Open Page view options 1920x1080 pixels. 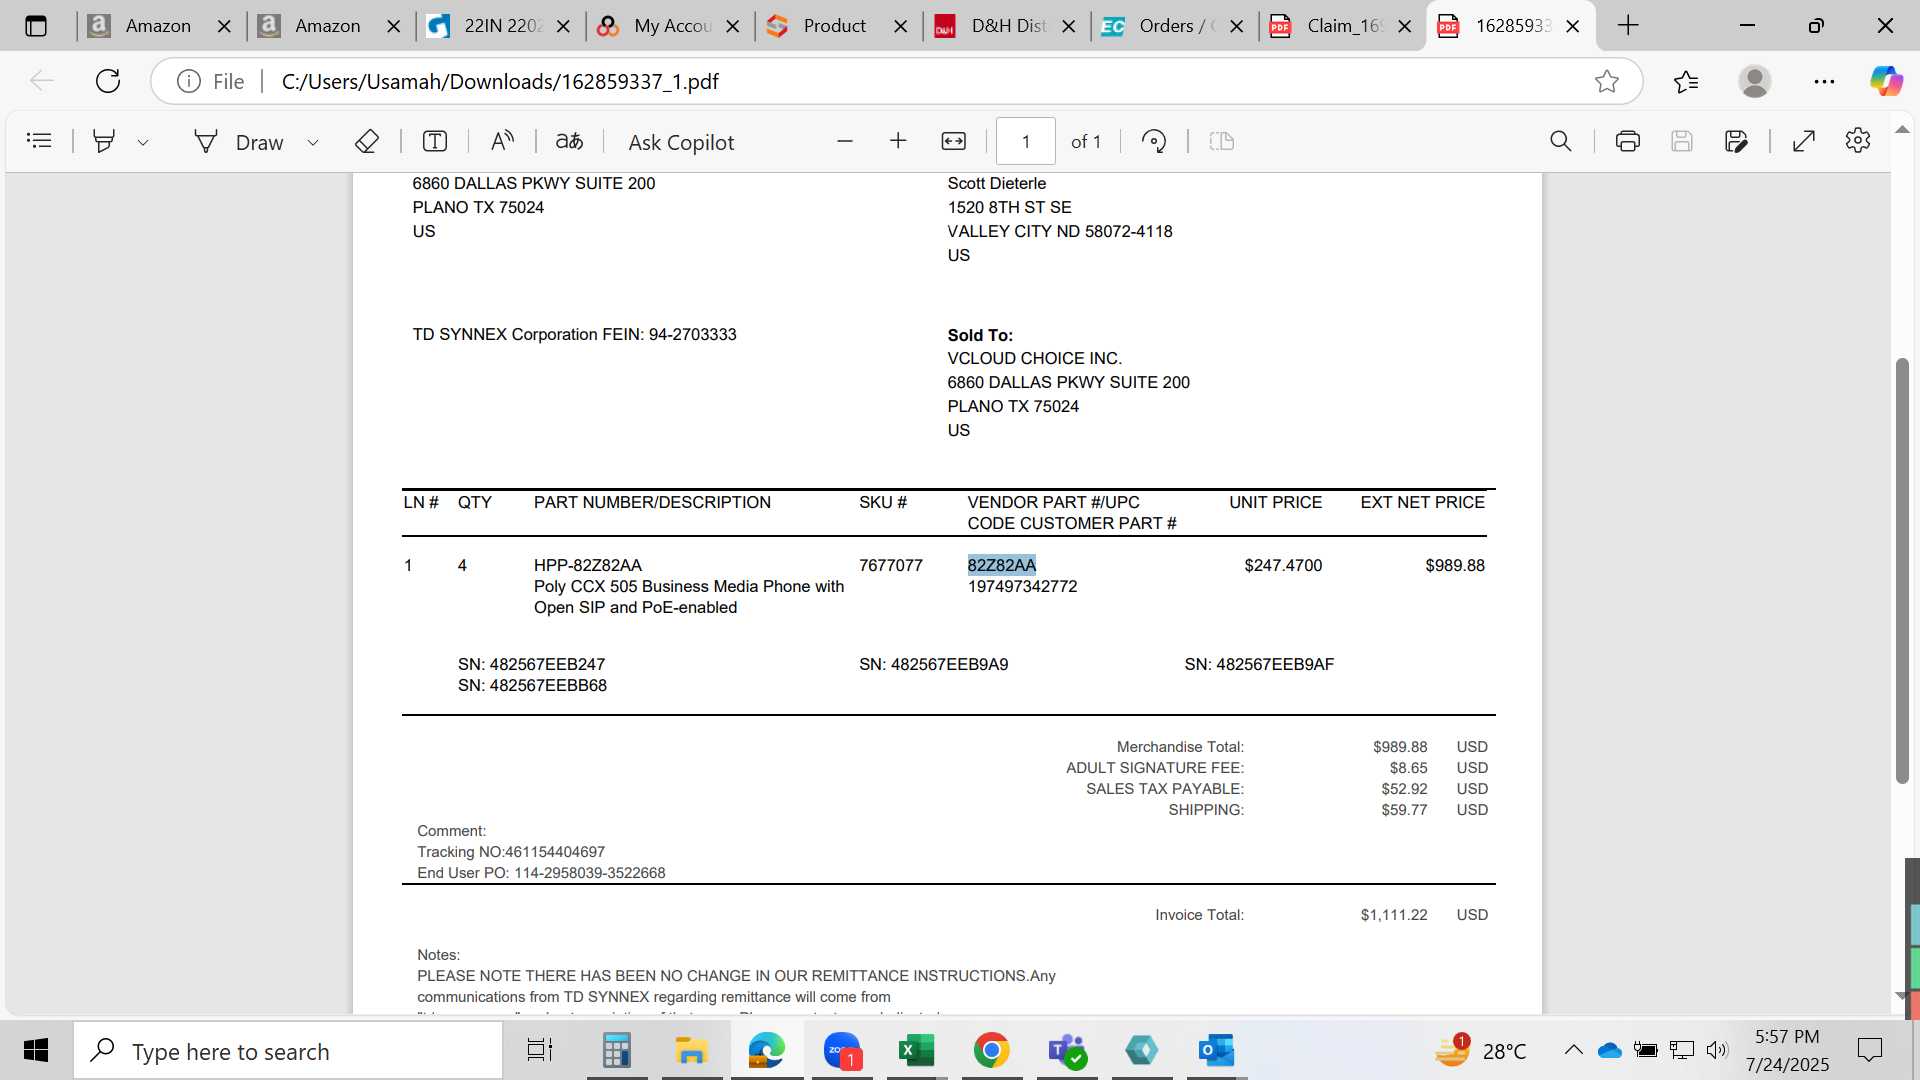[1222, 141]
